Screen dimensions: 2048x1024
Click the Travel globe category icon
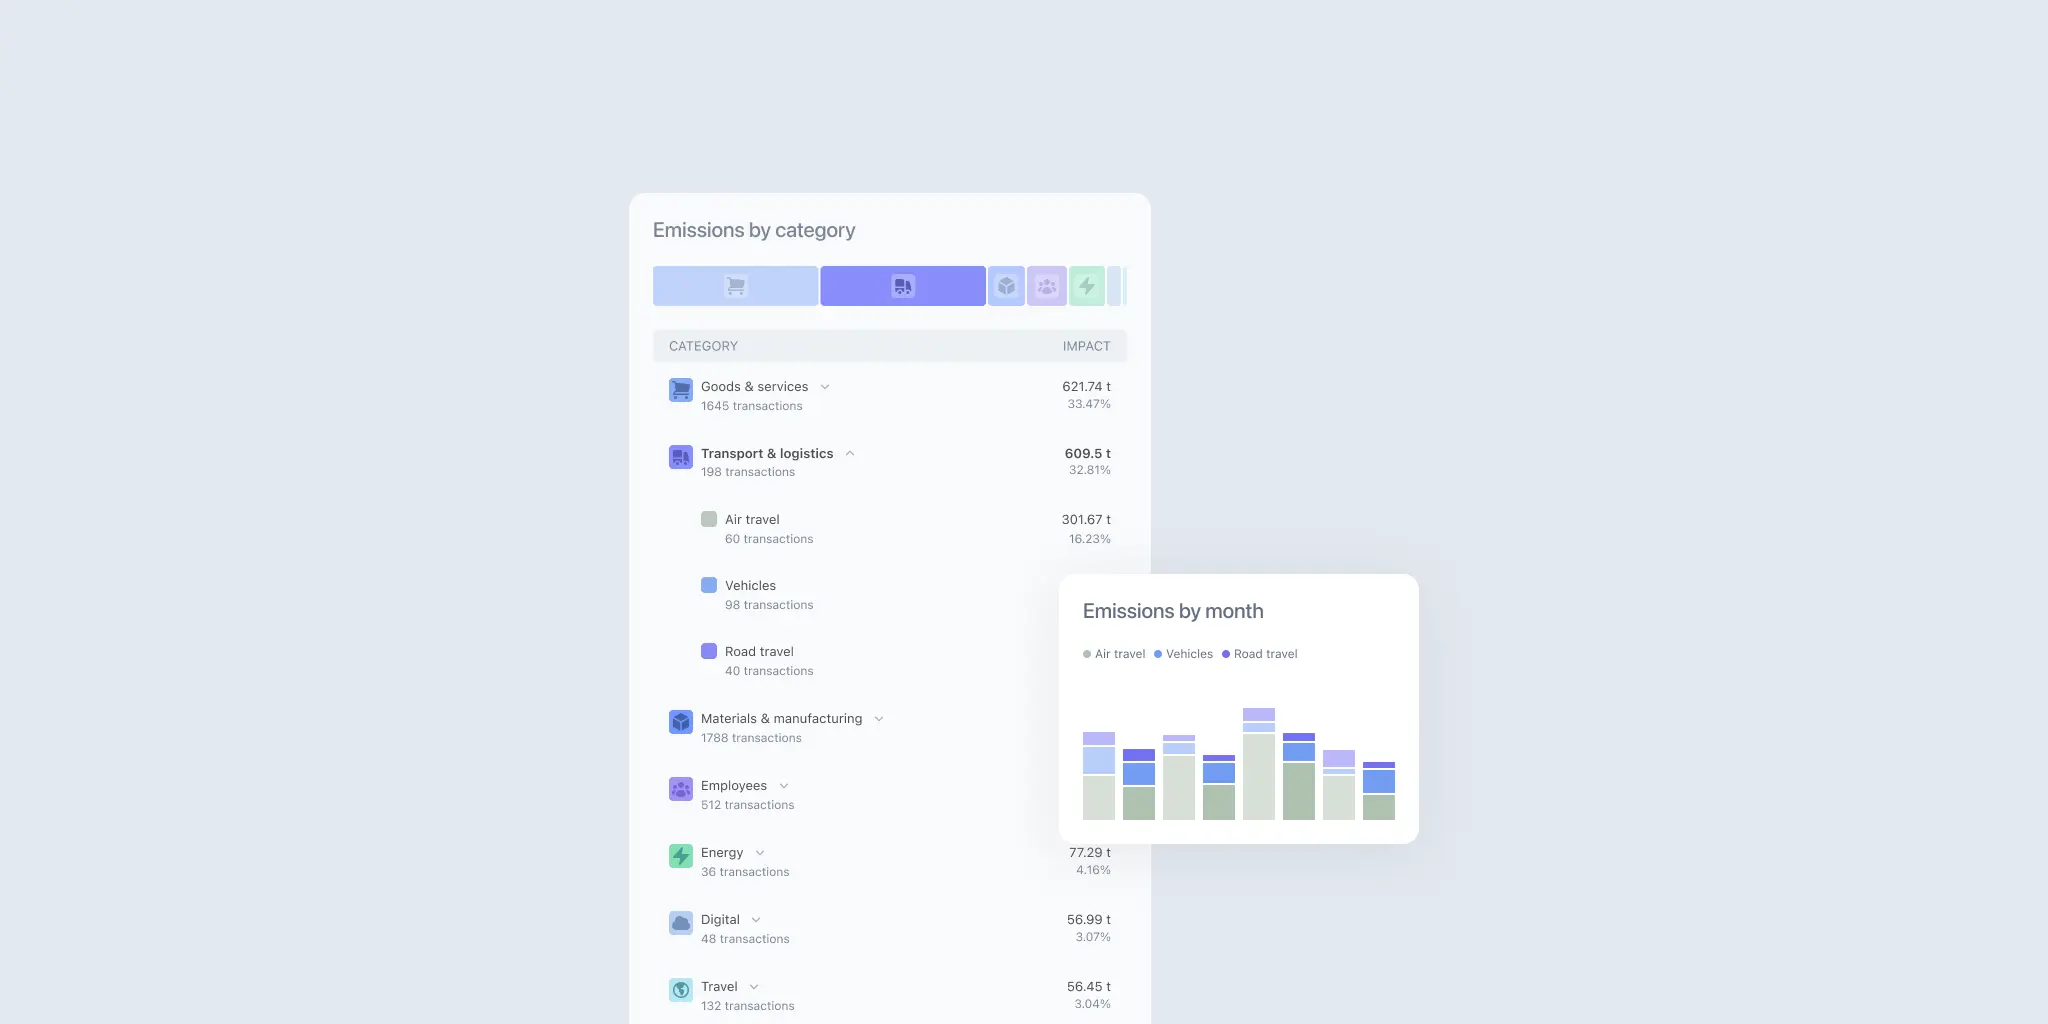(681, 989)
